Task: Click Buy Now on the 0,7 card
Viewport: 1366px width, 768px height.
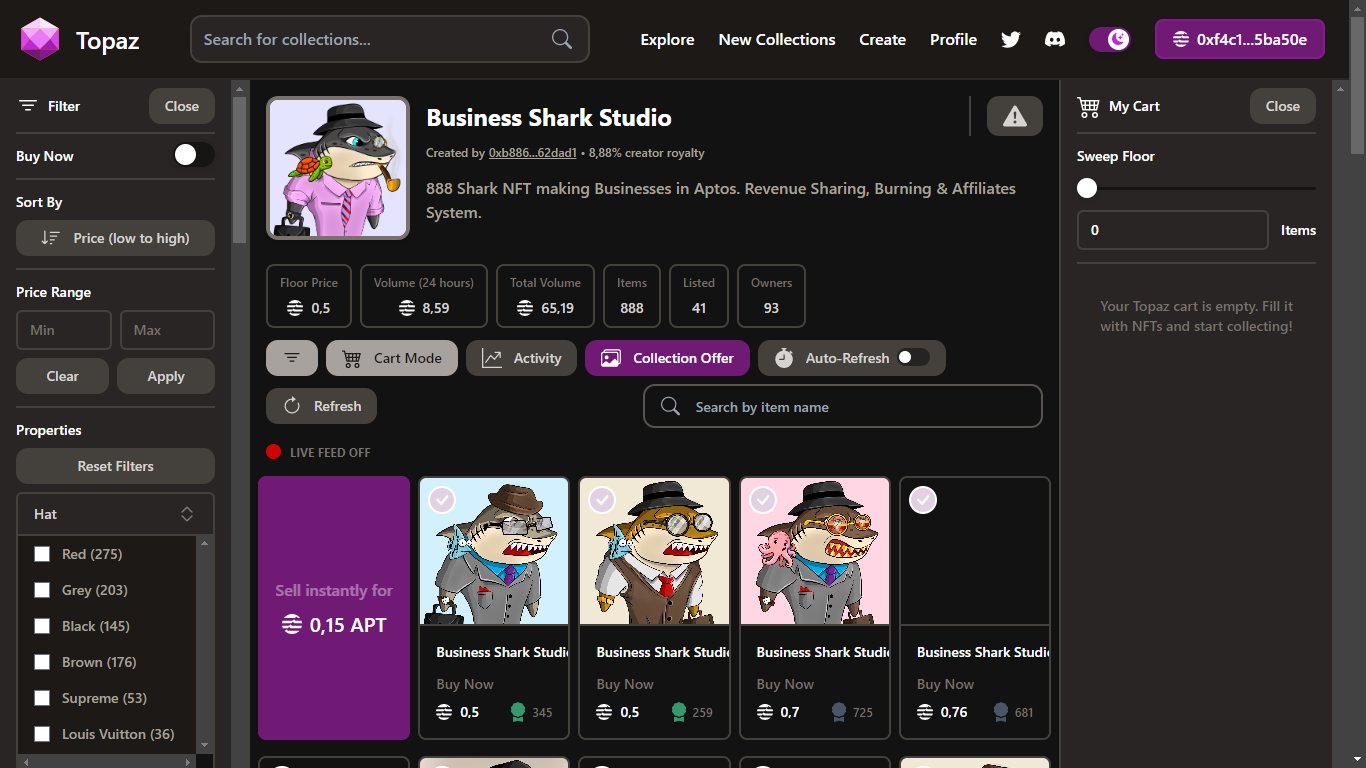Action: (785, 684)
